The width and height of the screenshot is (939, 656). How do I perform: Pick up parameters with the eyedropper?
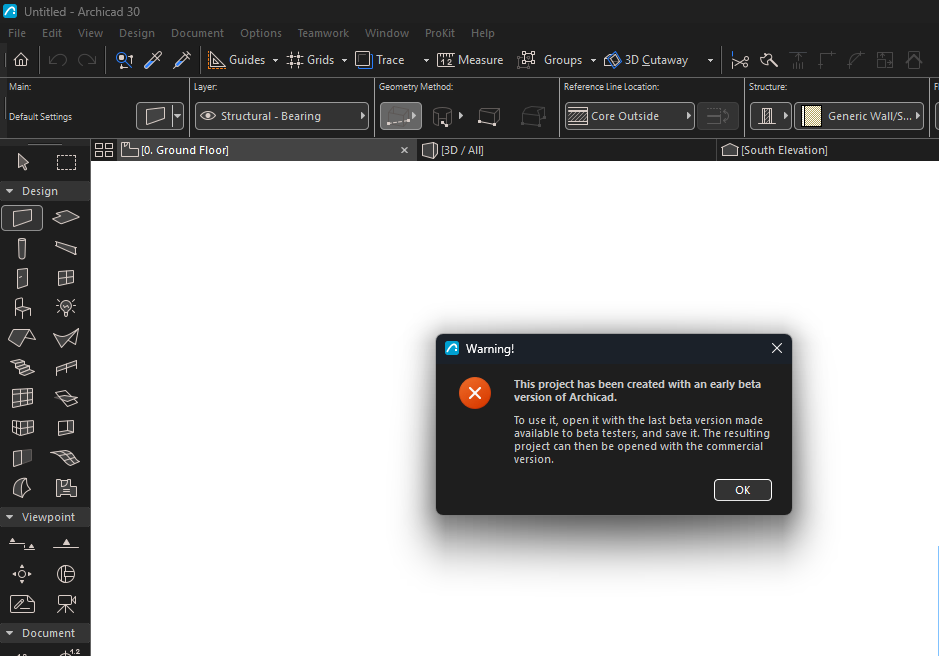(153, 60)
